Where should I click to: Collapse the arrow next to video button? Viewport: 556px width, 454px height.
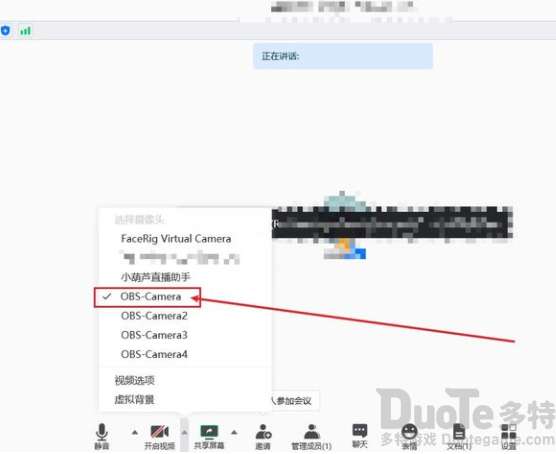click(x=184, y=432)
